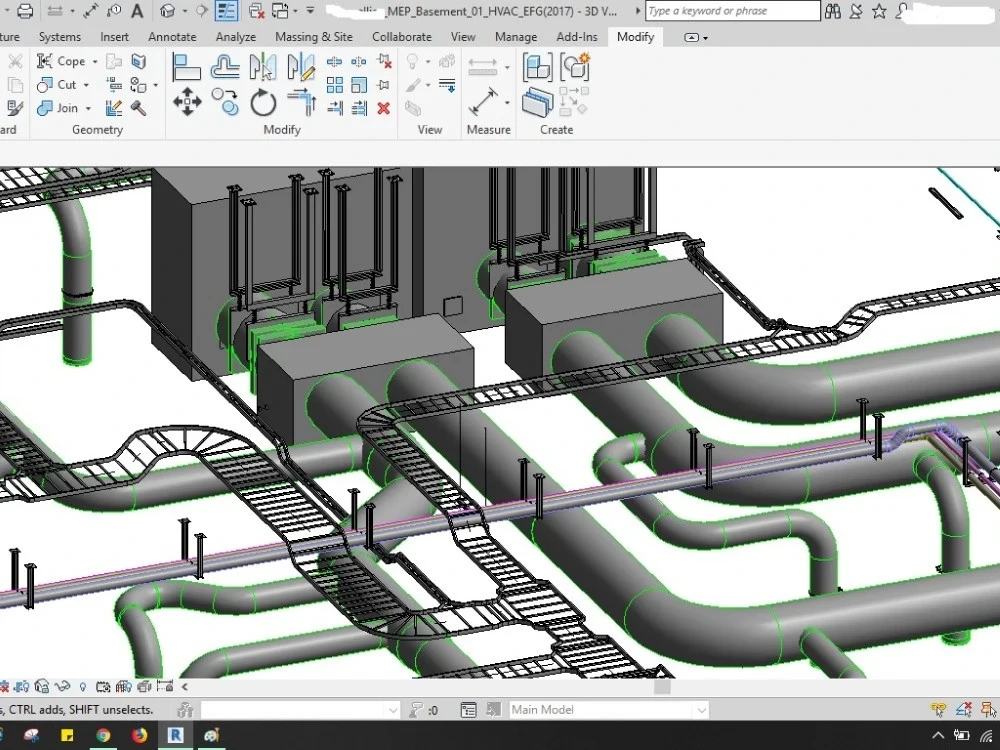Open the Cope dropdown arrow
The image size is (1000, 750).
click(x=95, y=62)
